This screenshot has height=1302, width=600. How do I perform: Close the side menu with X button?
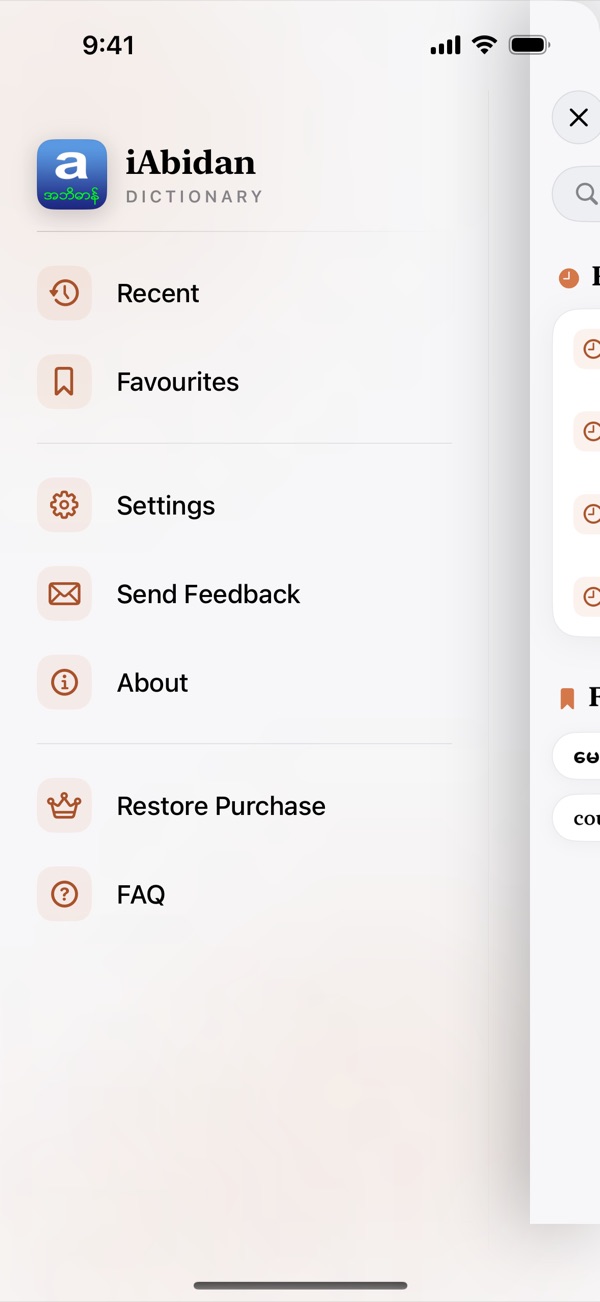point(578,118)
